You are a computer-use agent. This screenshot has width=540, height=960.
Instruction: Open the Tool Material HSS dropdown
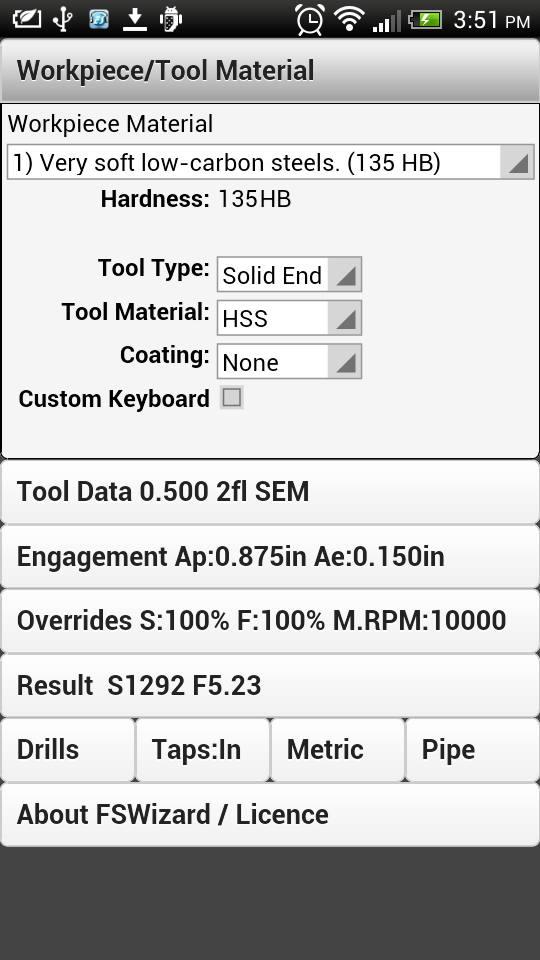tap(289, 318)
